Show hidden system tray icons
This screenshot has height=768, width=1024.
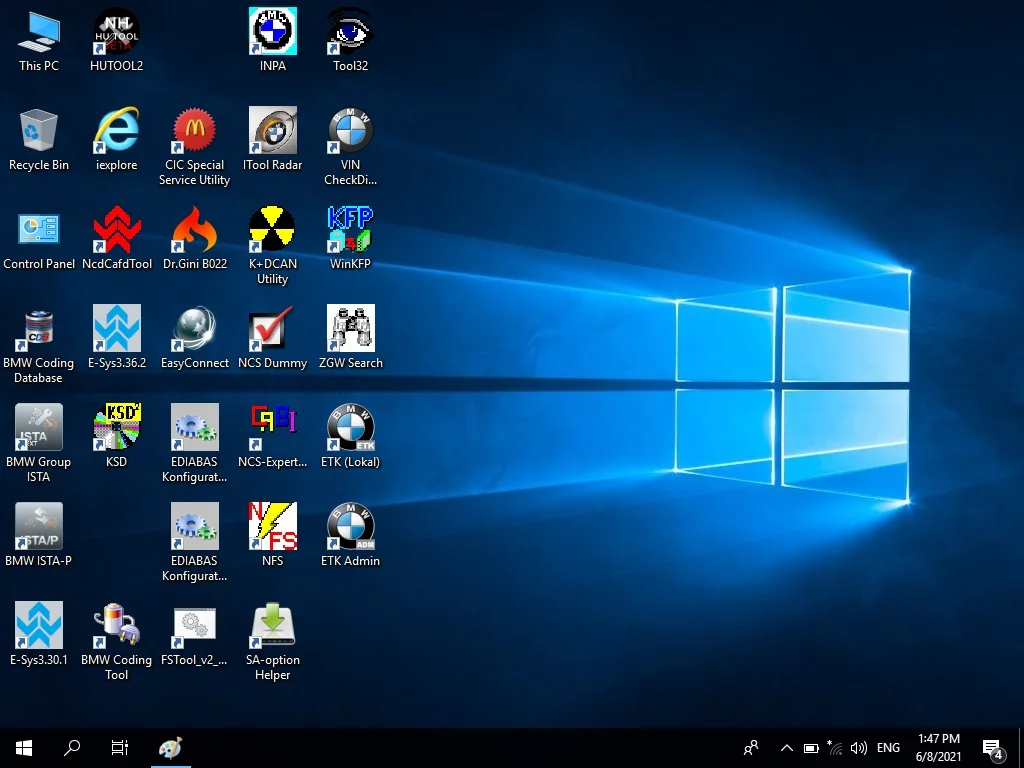point(786,748)
